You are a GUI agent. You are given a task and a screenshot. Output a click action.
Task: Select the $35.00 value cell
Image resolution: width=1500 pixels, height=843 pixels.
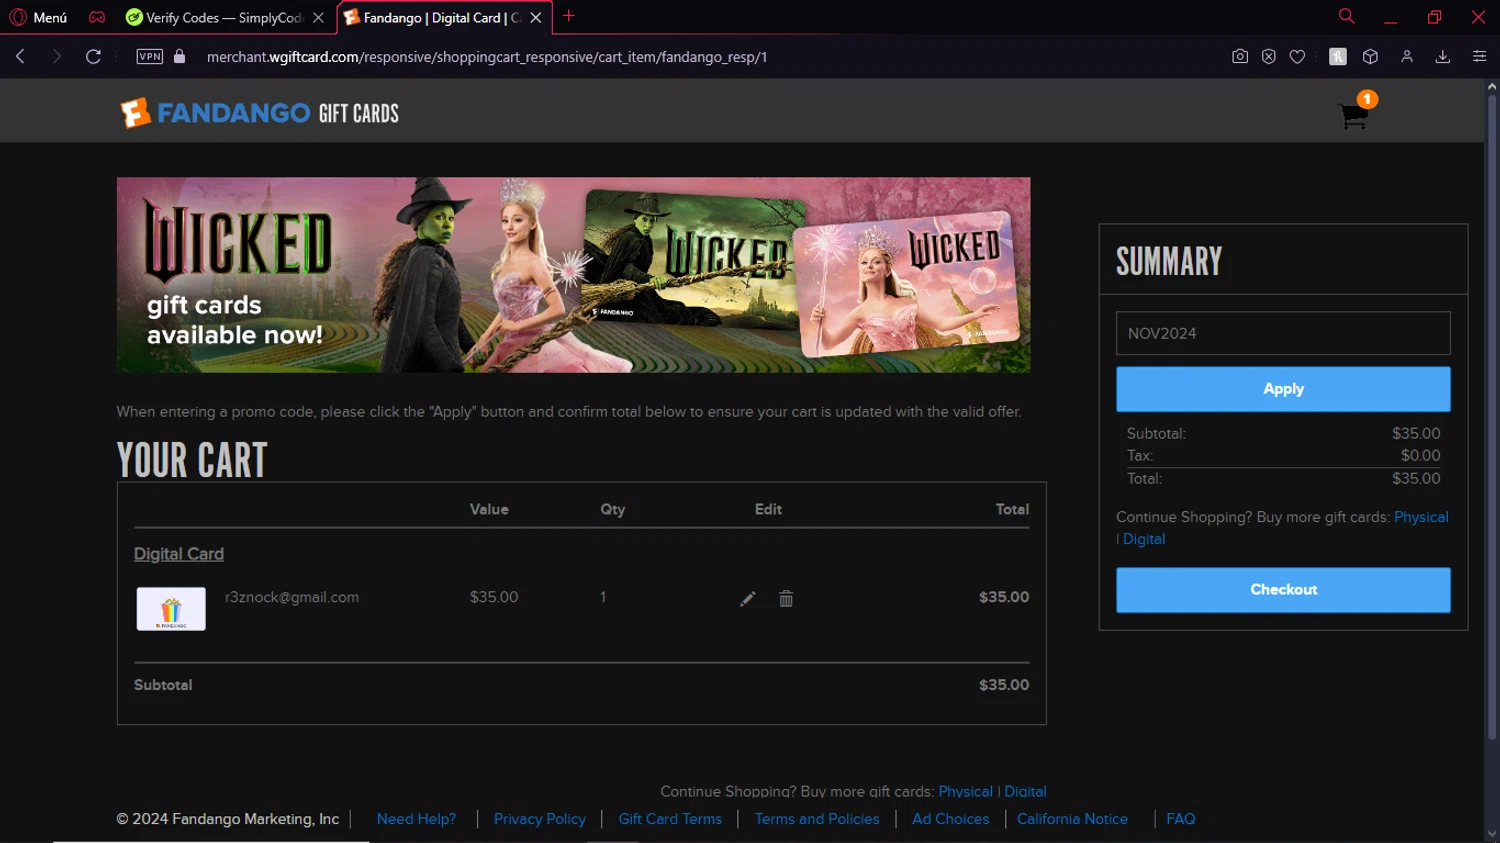point(494,597)
